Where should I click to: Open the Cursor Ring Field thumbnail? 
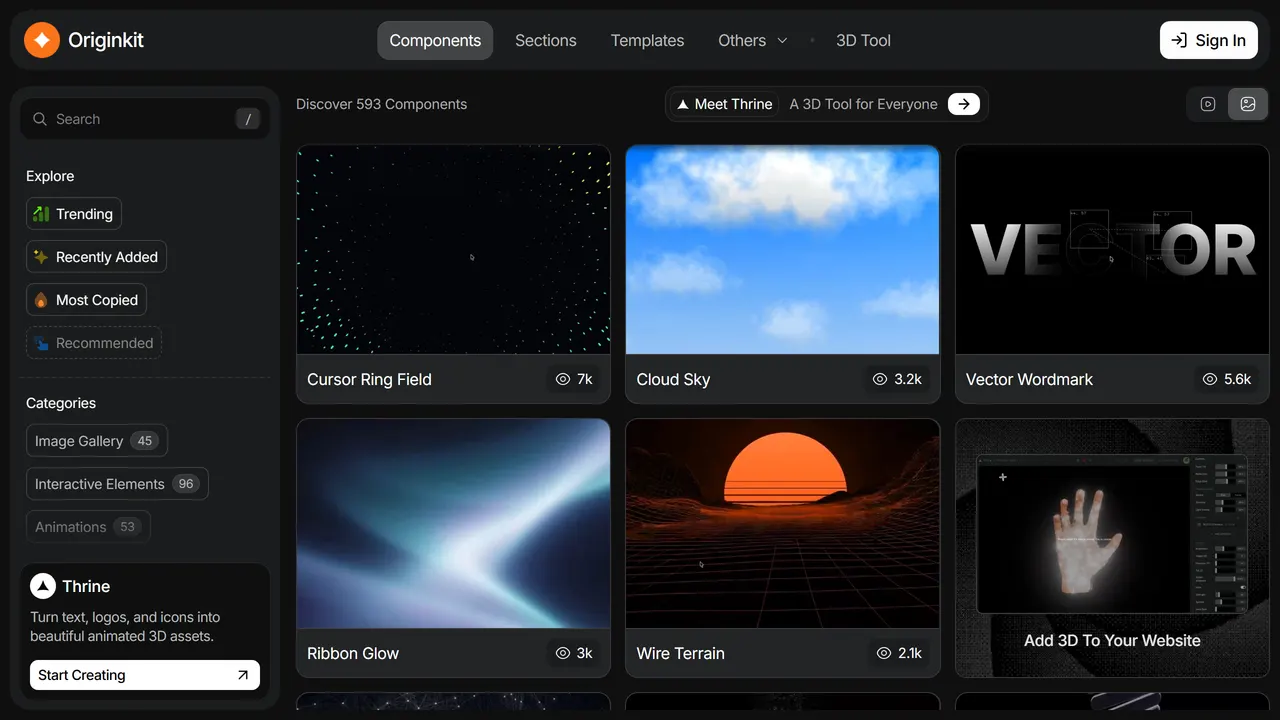[x=453, y=250]
